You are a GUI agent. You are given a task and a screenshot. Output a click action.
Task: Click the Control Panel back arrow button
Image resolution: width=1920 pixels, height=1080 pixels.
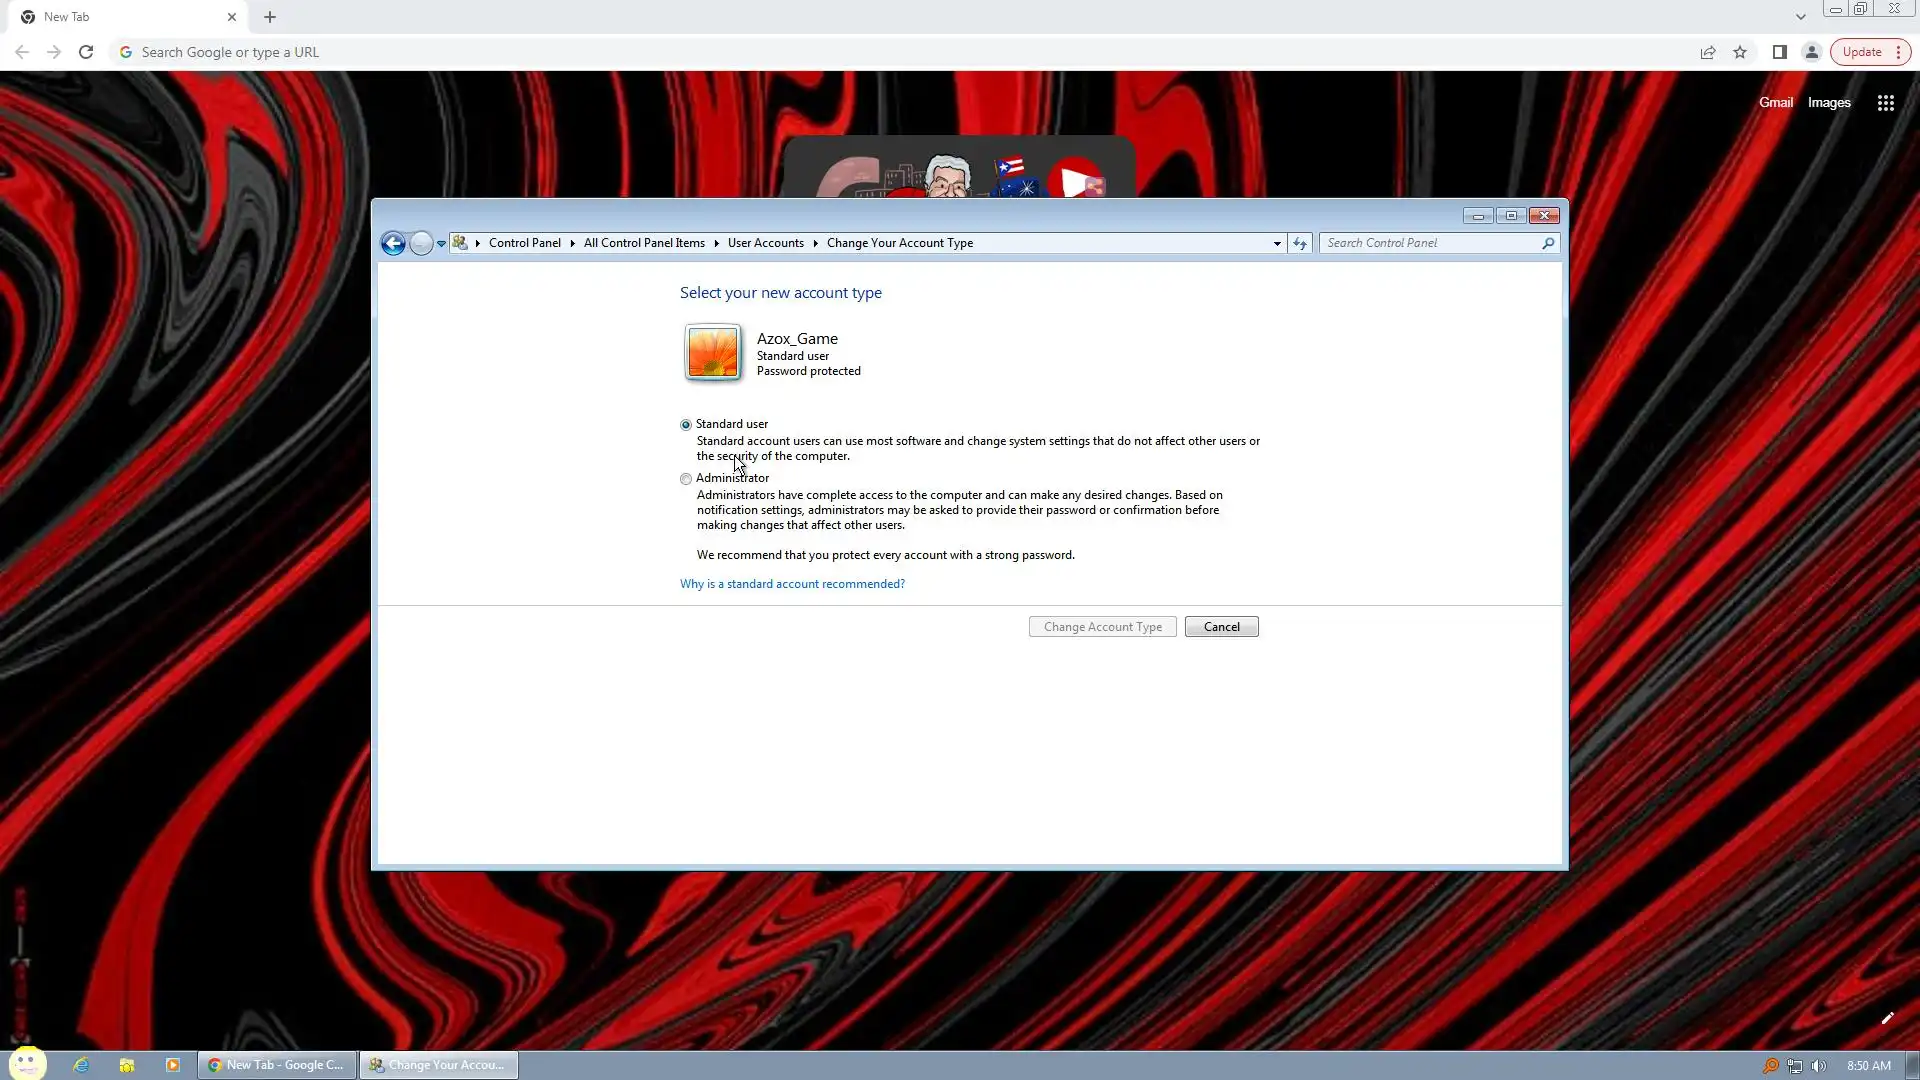point(393,243)
